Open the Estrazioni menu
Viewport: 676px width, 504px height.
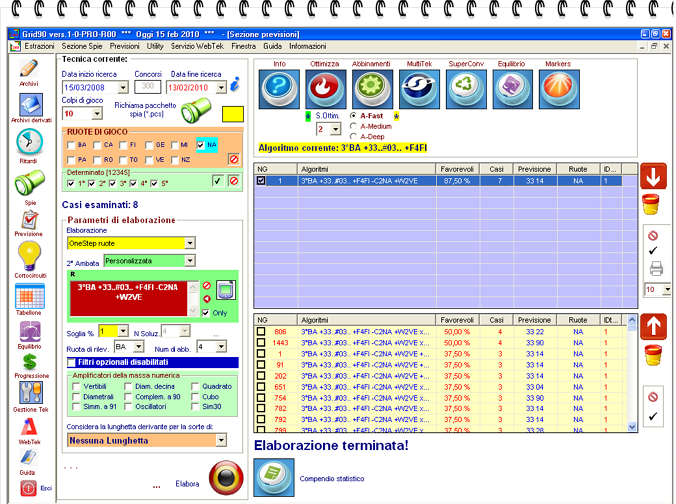(39, 46)
